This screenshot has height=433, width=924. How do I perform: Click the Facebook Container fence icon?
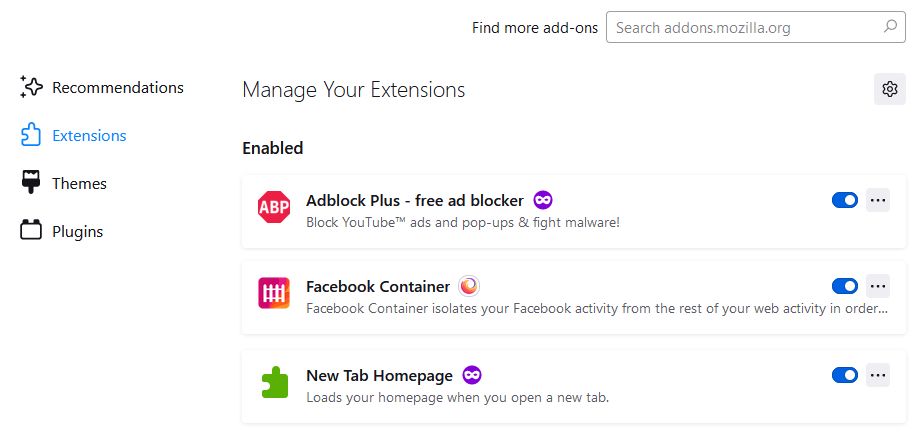pyautogui.click(x=274, y=293)
